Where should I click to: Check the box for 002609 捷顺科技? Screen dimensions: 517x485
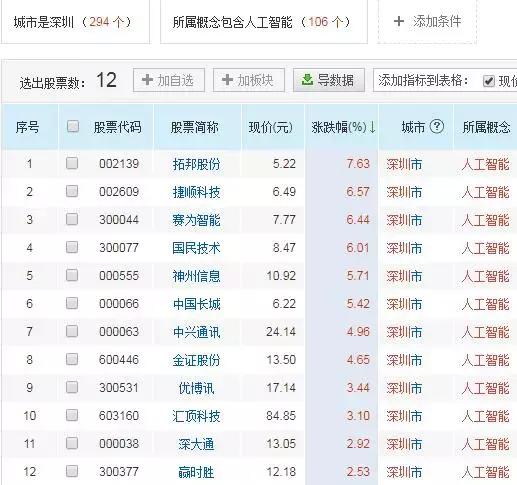pyautogui.click(x=72, y=191)
